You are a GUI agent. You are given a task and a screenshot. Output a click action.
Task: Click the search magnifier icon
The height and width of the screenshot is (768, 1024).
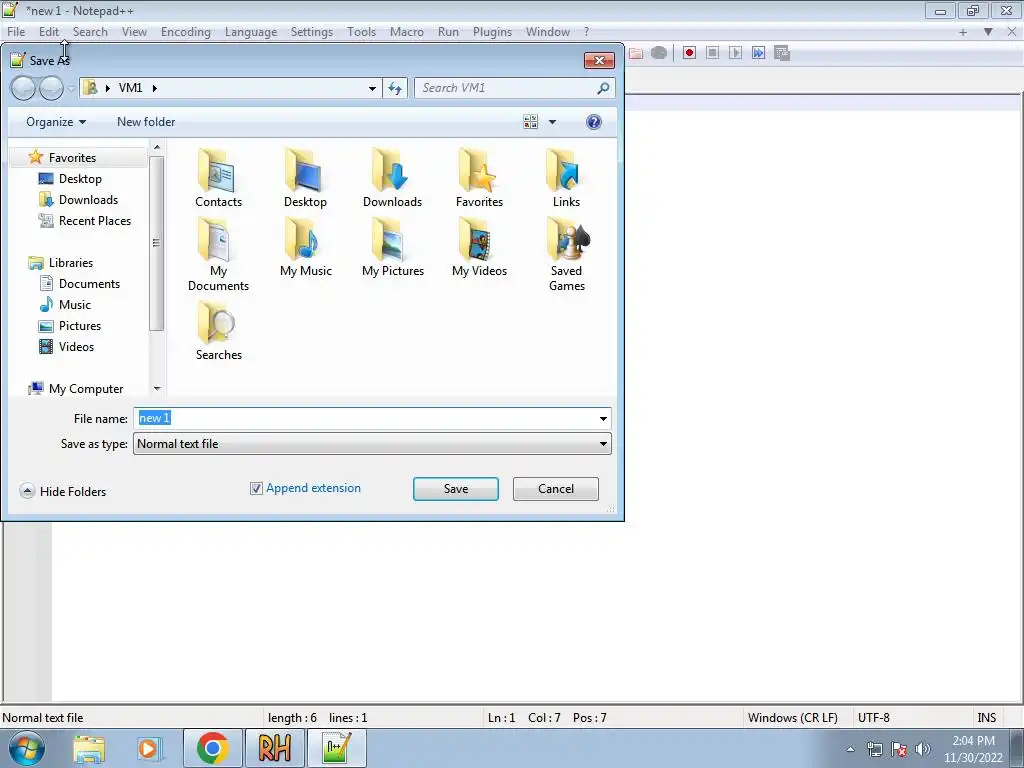coord(603,88)
